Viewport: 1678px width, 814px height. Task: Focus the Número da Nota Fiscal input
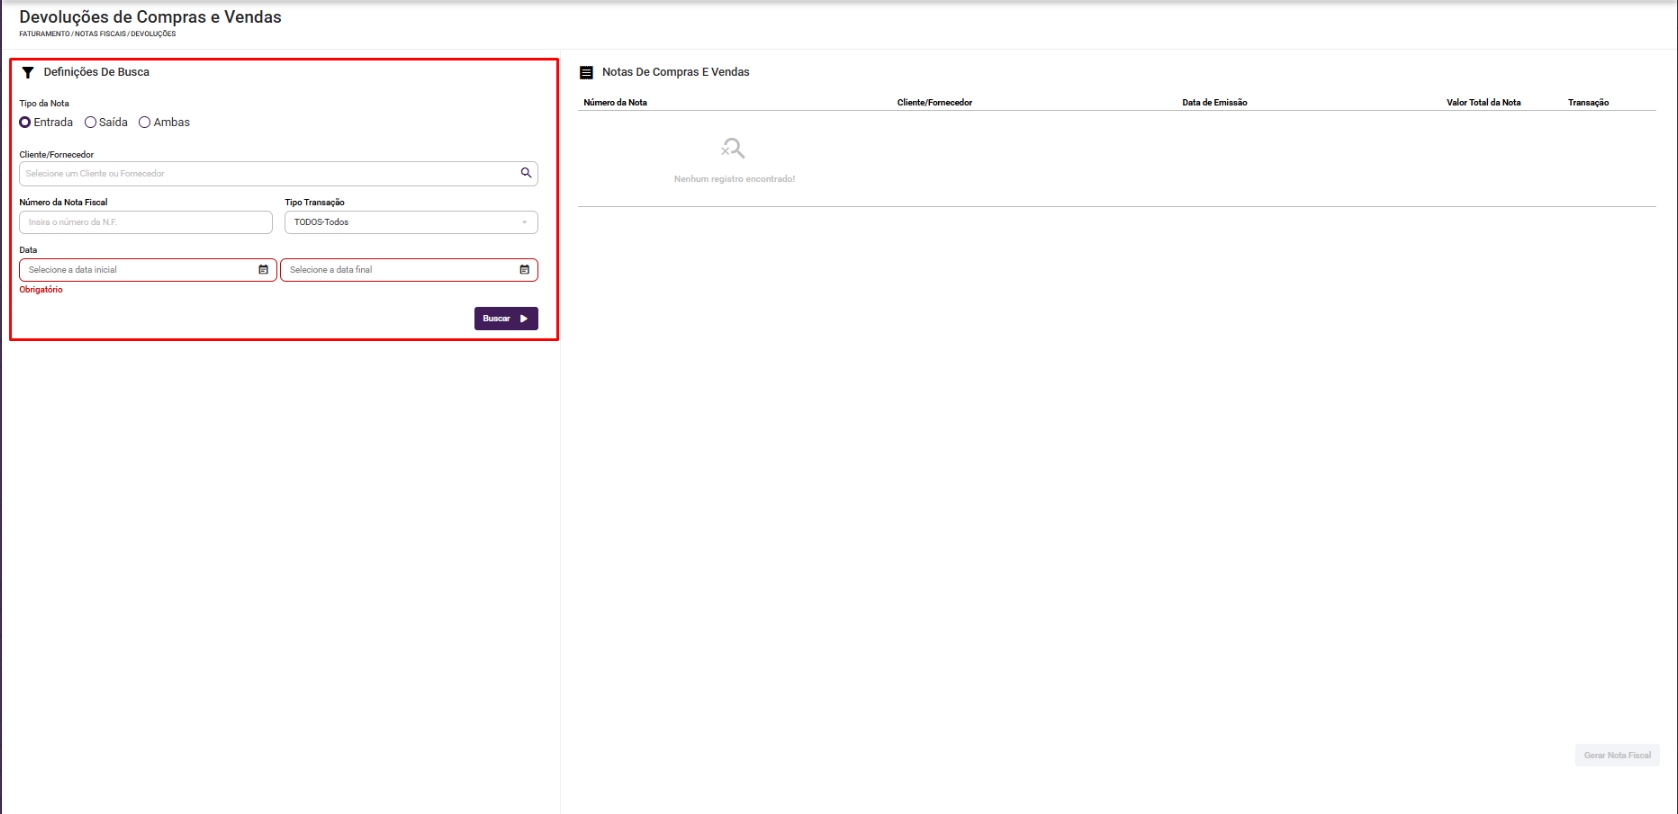146,222
